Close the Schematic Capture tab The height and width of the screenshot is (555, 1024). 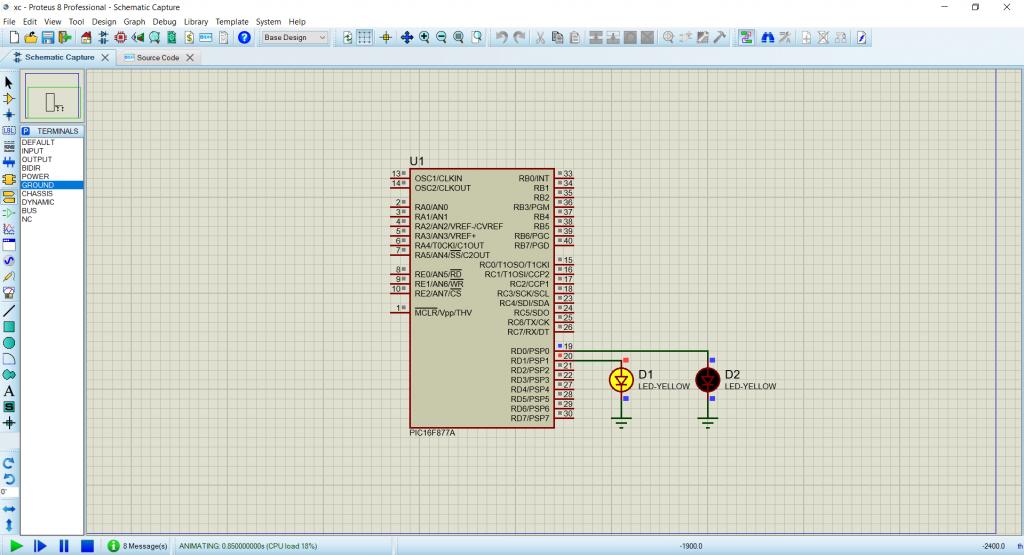click(x=105, y=57)
